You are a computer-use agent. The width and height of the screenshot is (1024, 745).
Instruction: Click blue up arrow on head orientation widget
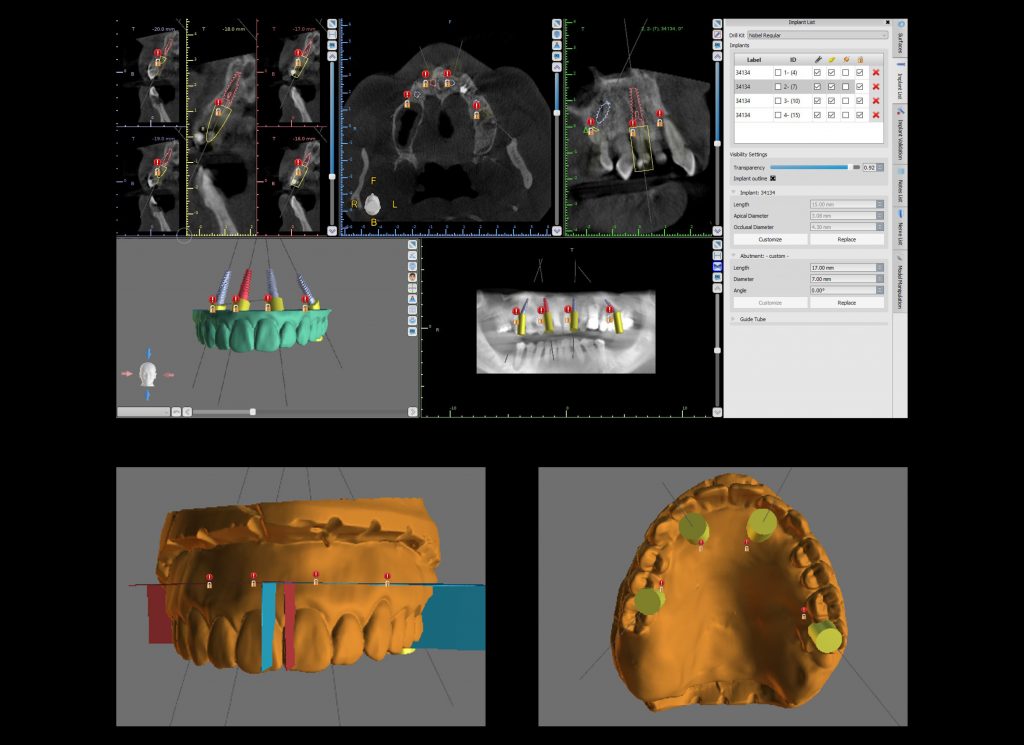(149, 352)
